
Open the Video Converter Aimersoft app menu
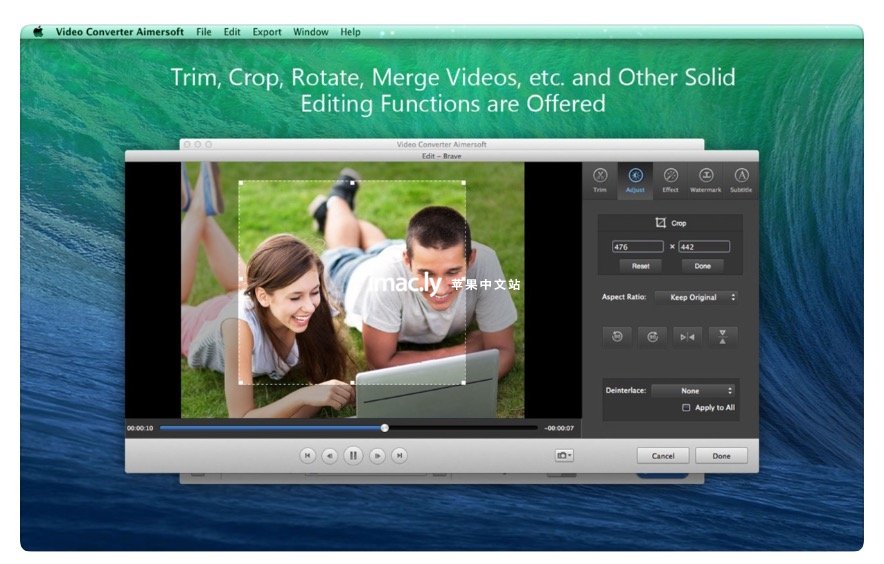pos(120,32)
